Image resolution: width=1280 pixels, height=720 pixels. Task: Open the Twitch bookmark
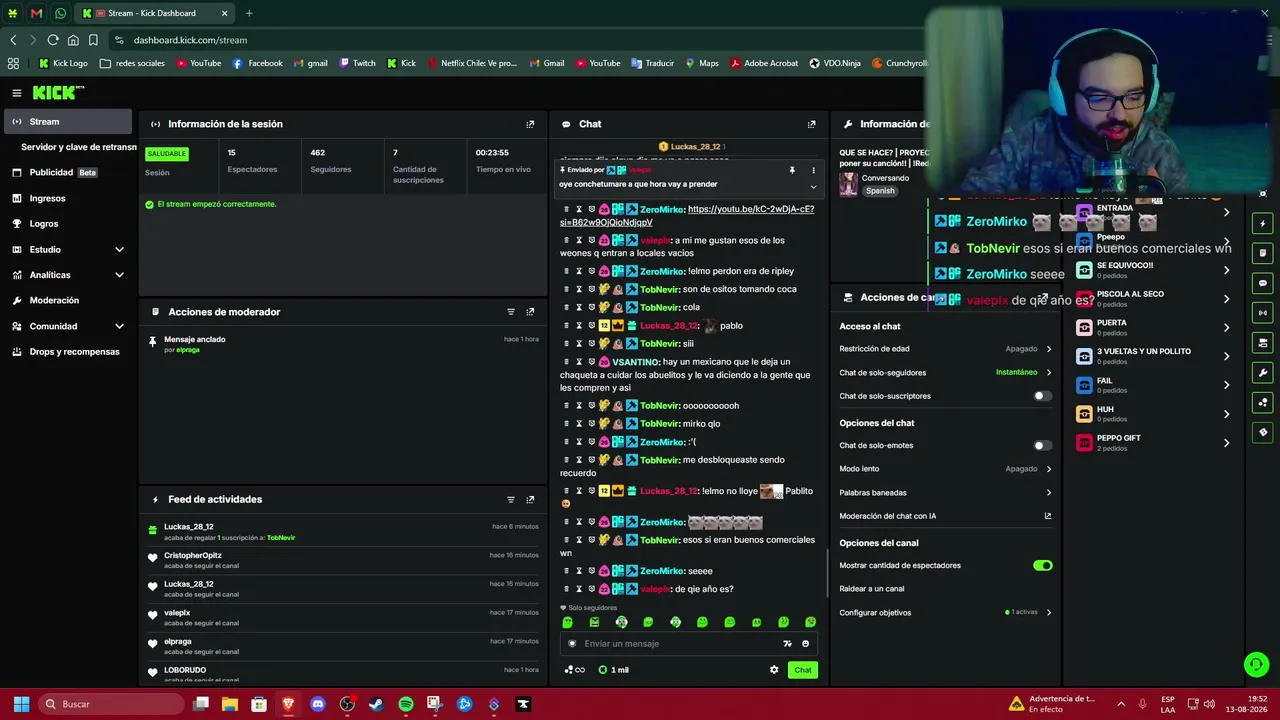[357, 63]
